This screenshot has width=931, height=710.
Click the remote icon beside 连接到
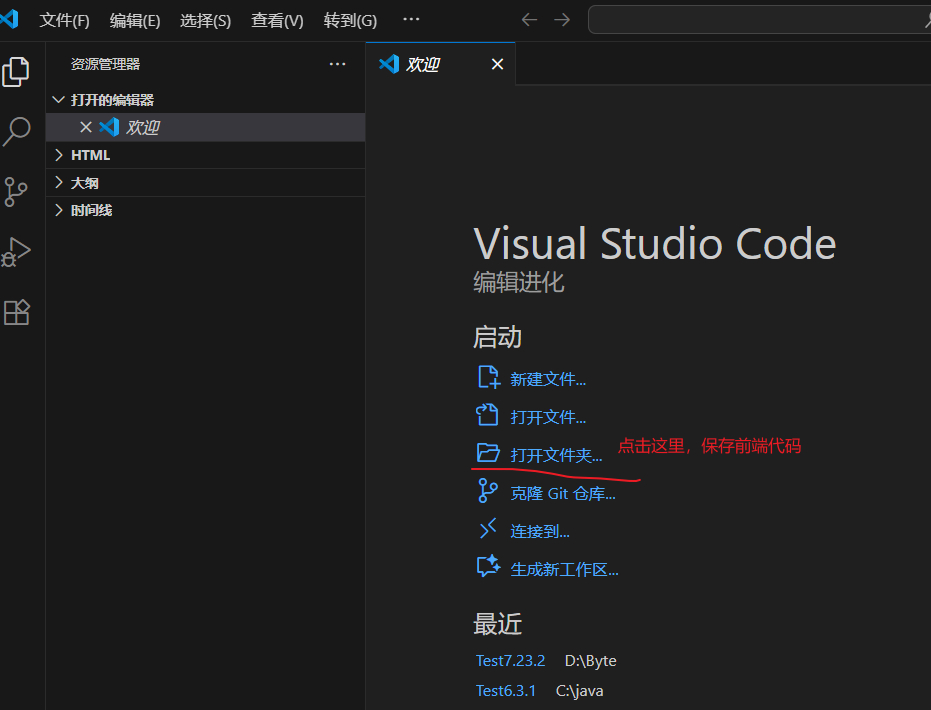[487, 528]
